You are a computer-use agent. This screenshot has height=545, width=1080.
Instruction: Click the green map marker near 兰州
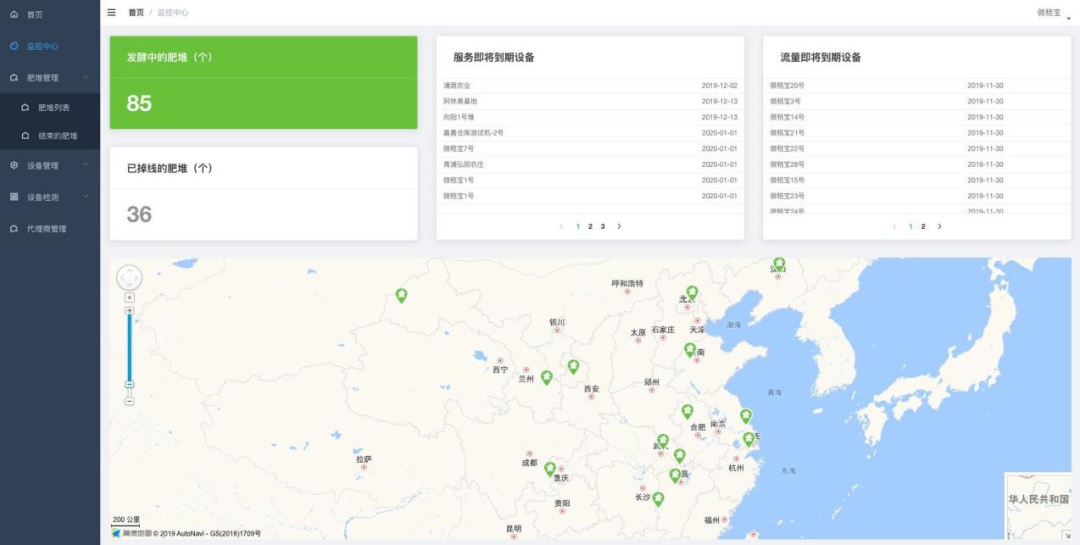tap(546, 377)
